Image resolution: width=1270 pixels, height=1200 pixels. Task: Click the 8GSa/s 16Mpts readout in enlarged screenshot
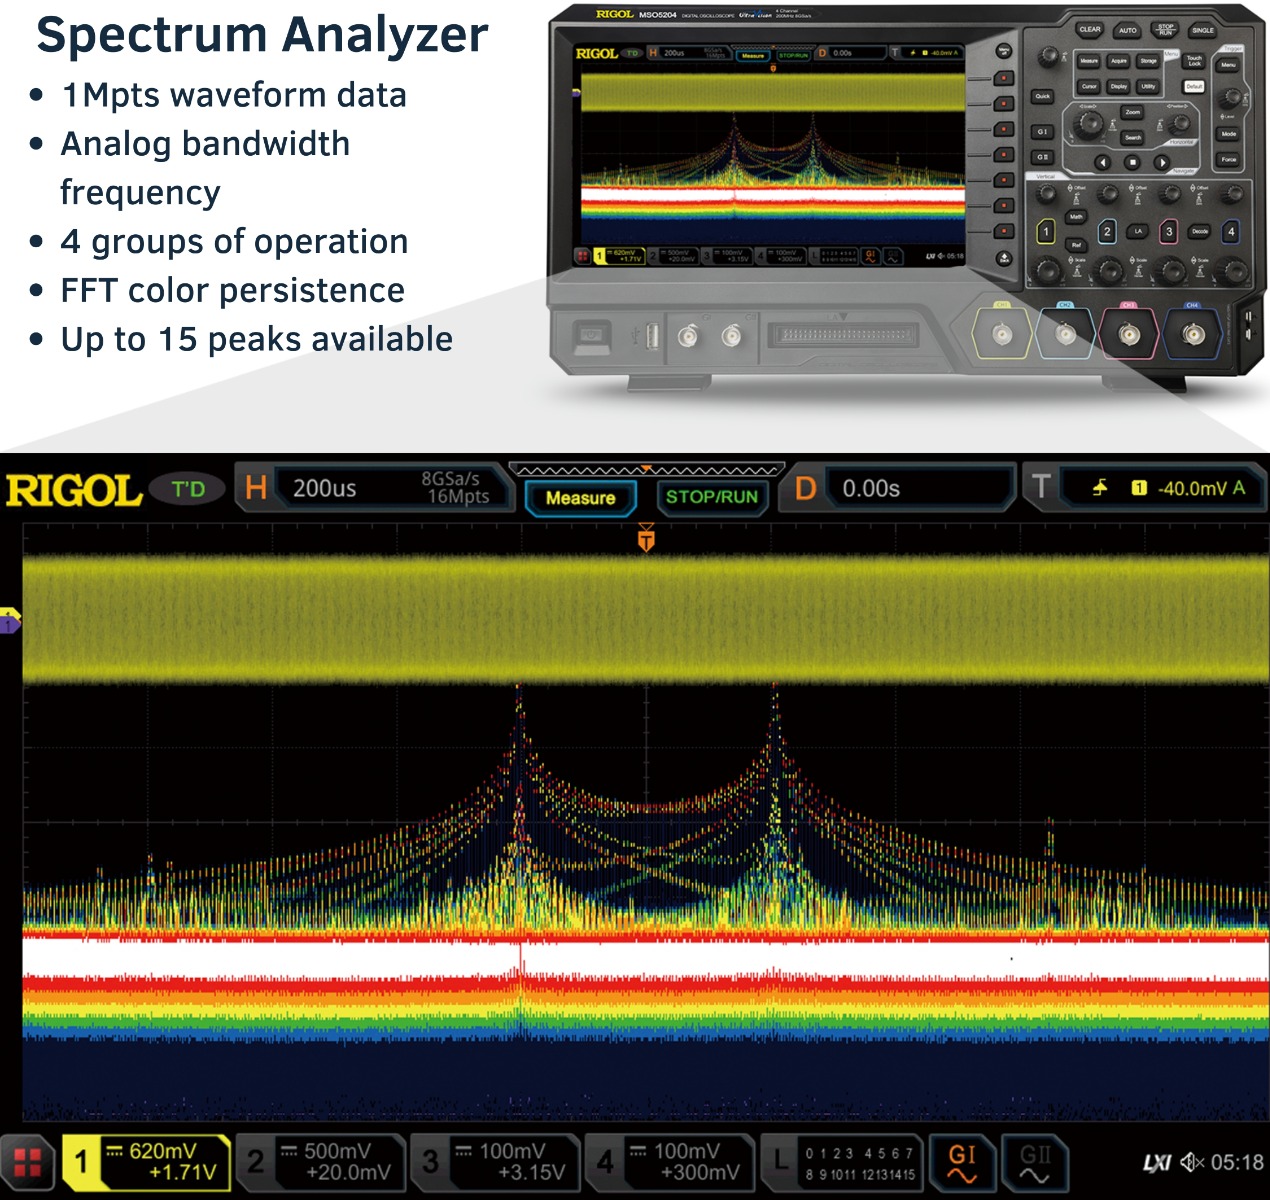point(455,487)
